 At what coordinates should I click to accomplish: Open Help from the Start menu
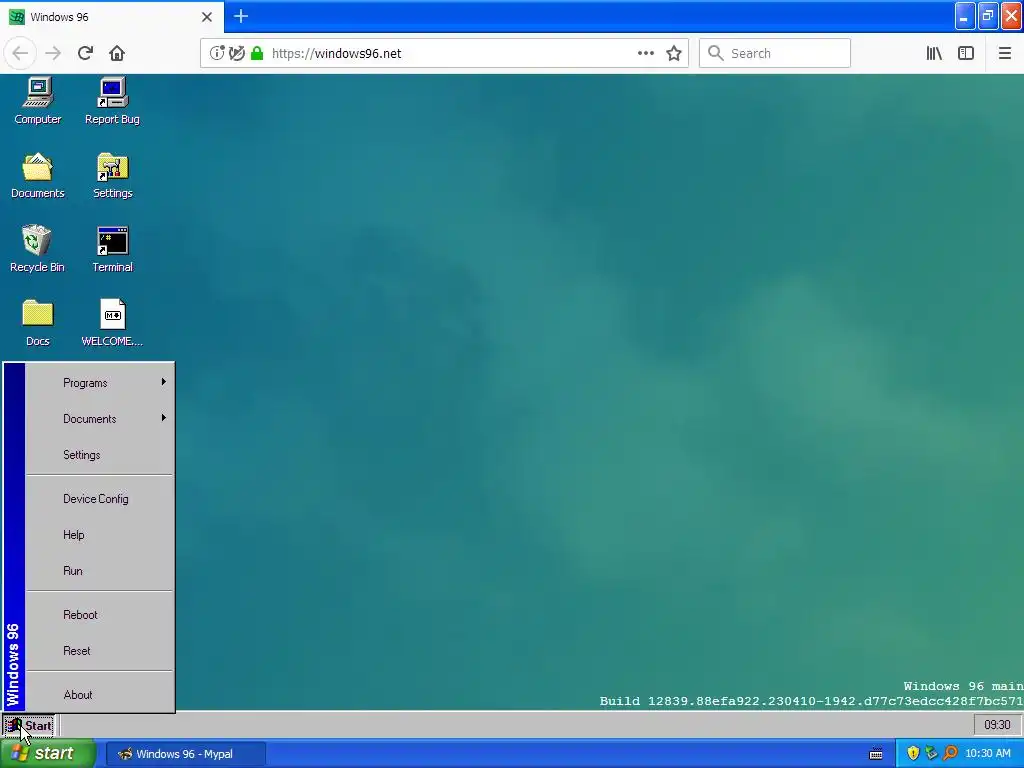[x=99, y=535]
